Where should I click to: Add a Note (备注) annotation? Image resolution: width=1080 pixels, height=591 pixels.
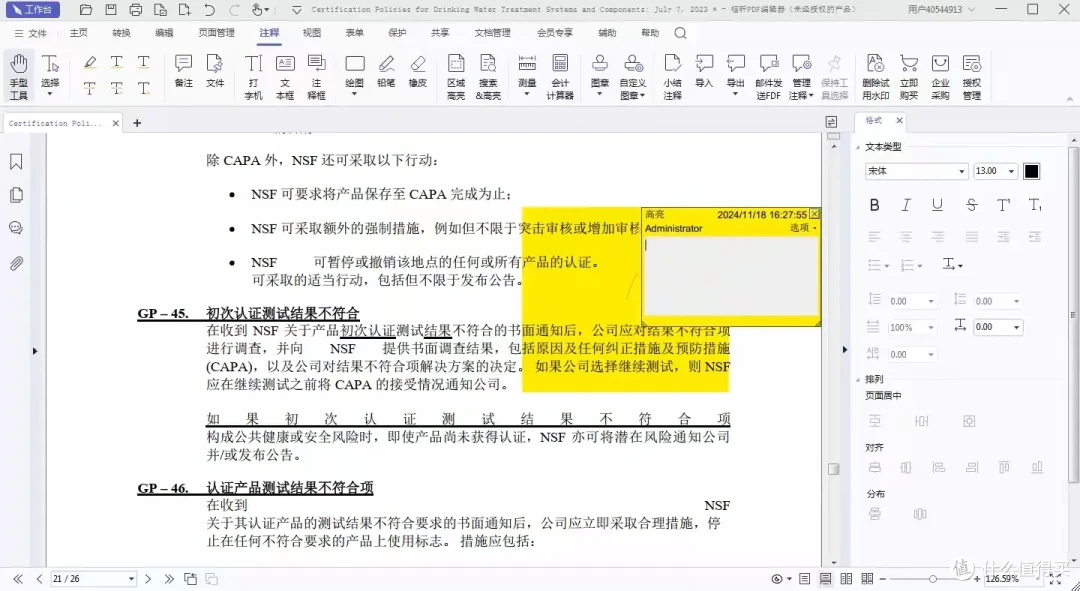[x=183, y=71]
